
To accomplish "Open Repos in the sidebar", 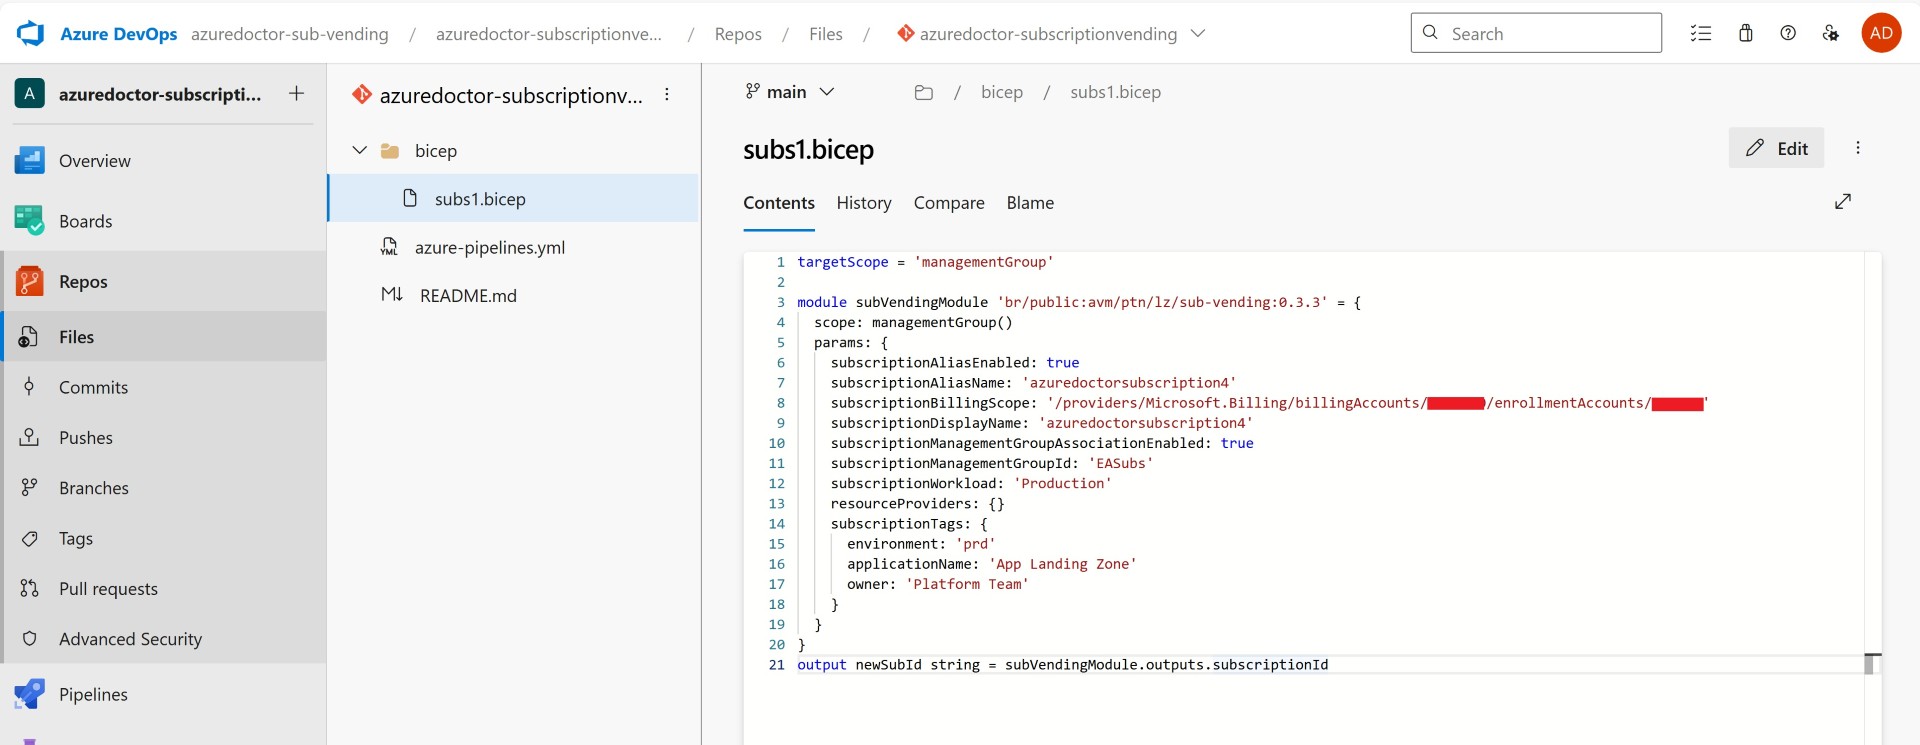I will click(x=164, y=282).
